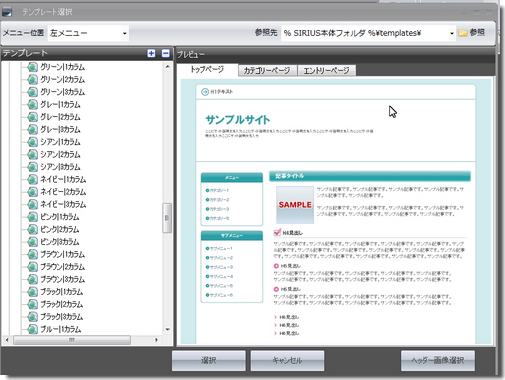Click the icon beside ブラウン|2カラム
Image resolution: width=505 pixels, height=380 pixels.
tap(32, 267)
